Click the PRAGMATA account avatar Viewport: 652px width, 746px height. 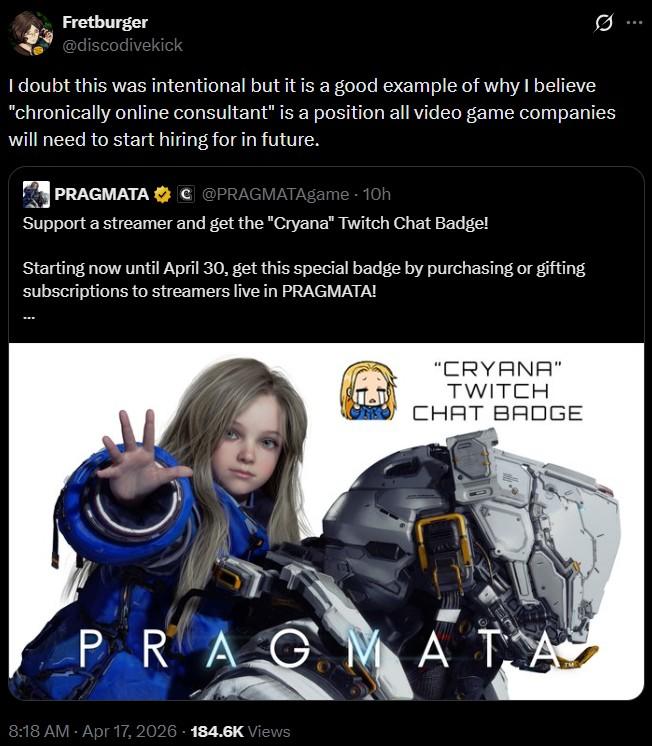point(36,194)
